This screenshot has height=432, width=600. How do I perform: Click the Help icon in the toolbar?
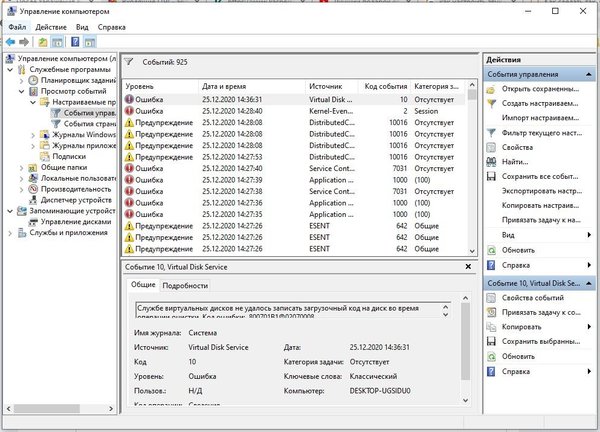[77, 42]
